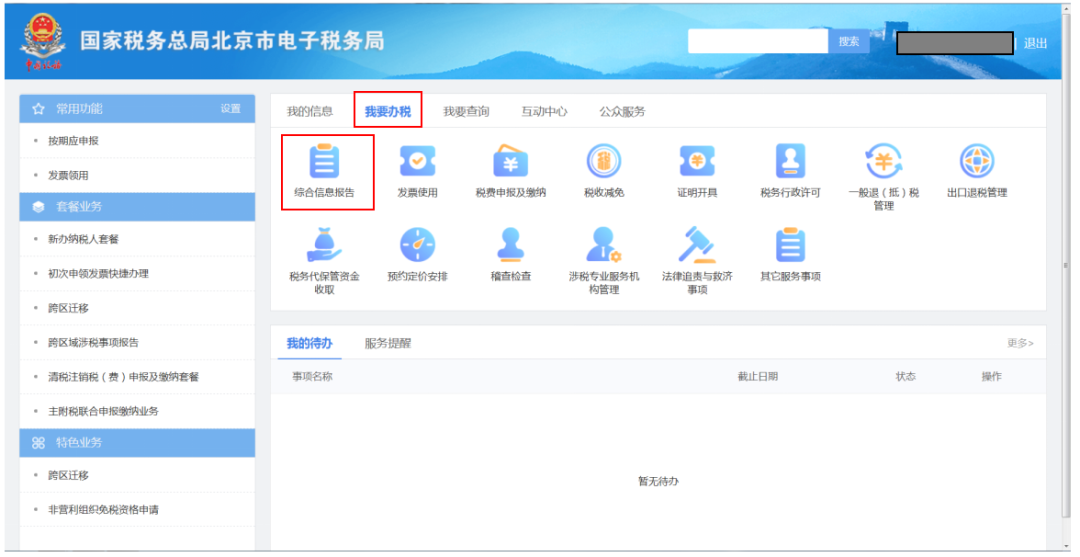The image size is (1080, 557).
Task: Select 我的待办 tab
Action: tap(309, 343)
